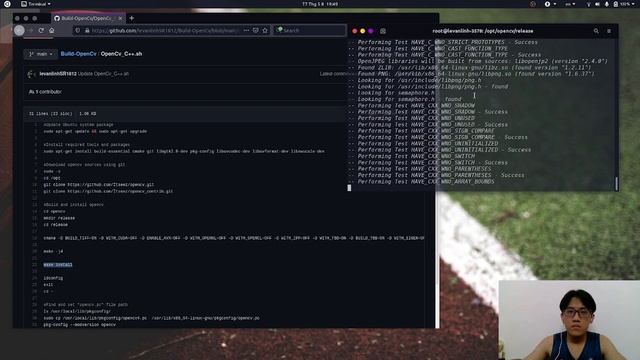Go to the browser home page
Screen dimensions: 640x360
coord(51,30)
